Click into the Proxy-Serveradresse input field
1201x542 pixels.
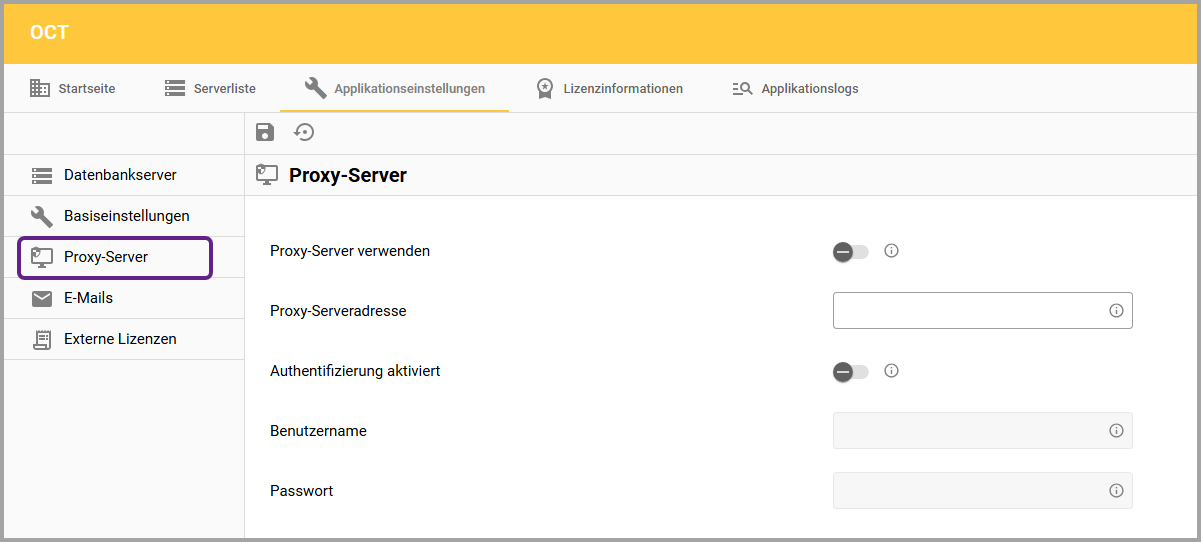pyautogui.click(x=968, y=311)
